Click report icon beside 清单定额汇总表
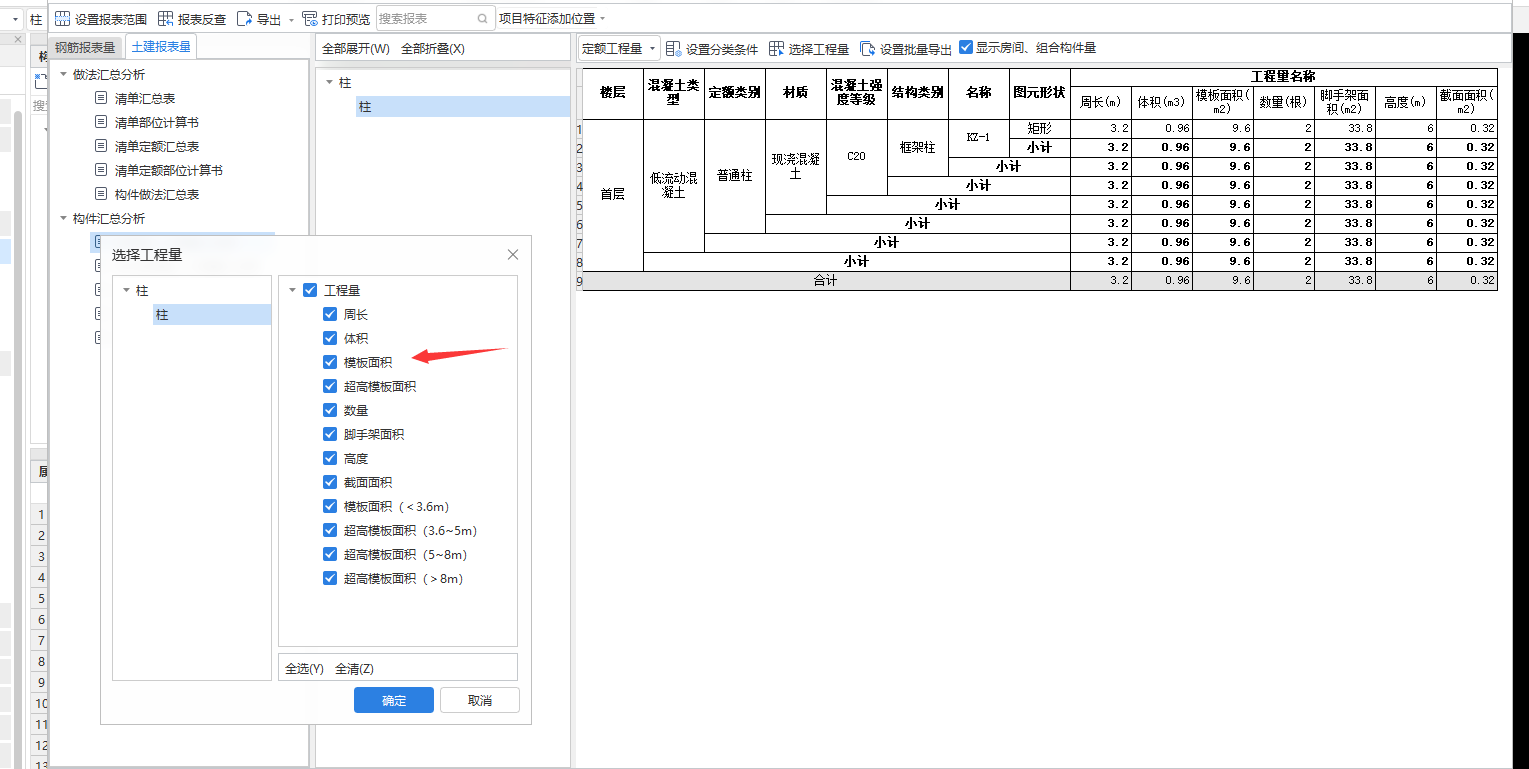Viewport: 1529px width, 769px height. pos(100,146)
